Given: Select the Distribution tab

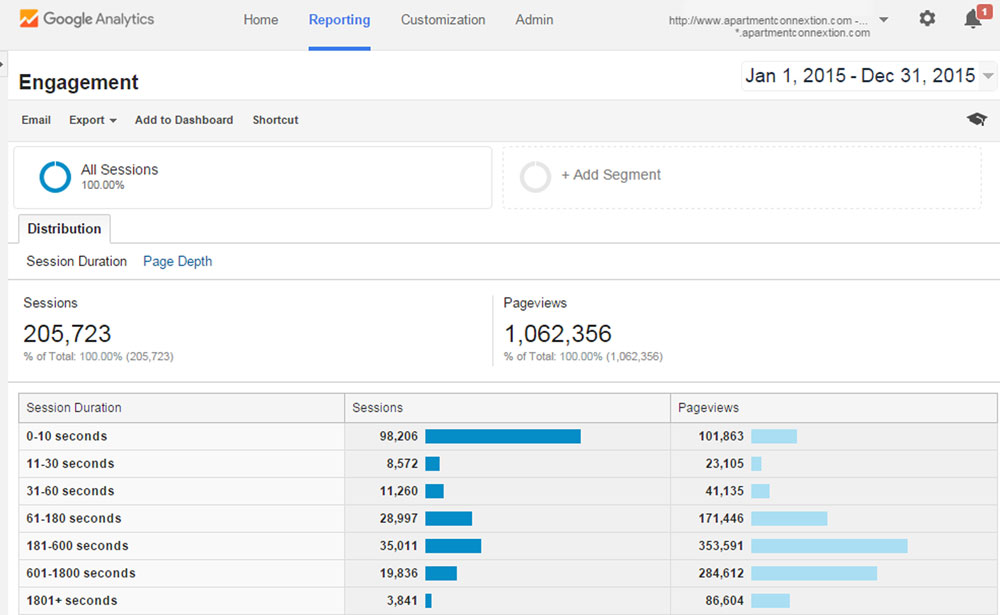Looking at the screenshot, I should click(x=64, y=228).
